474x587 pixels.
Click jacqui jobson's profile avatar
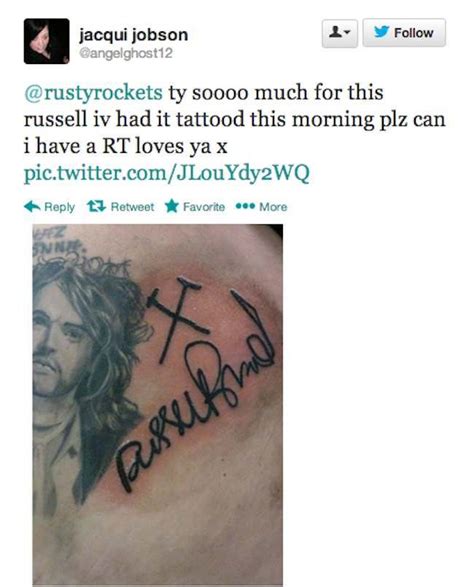coord(46,41)
